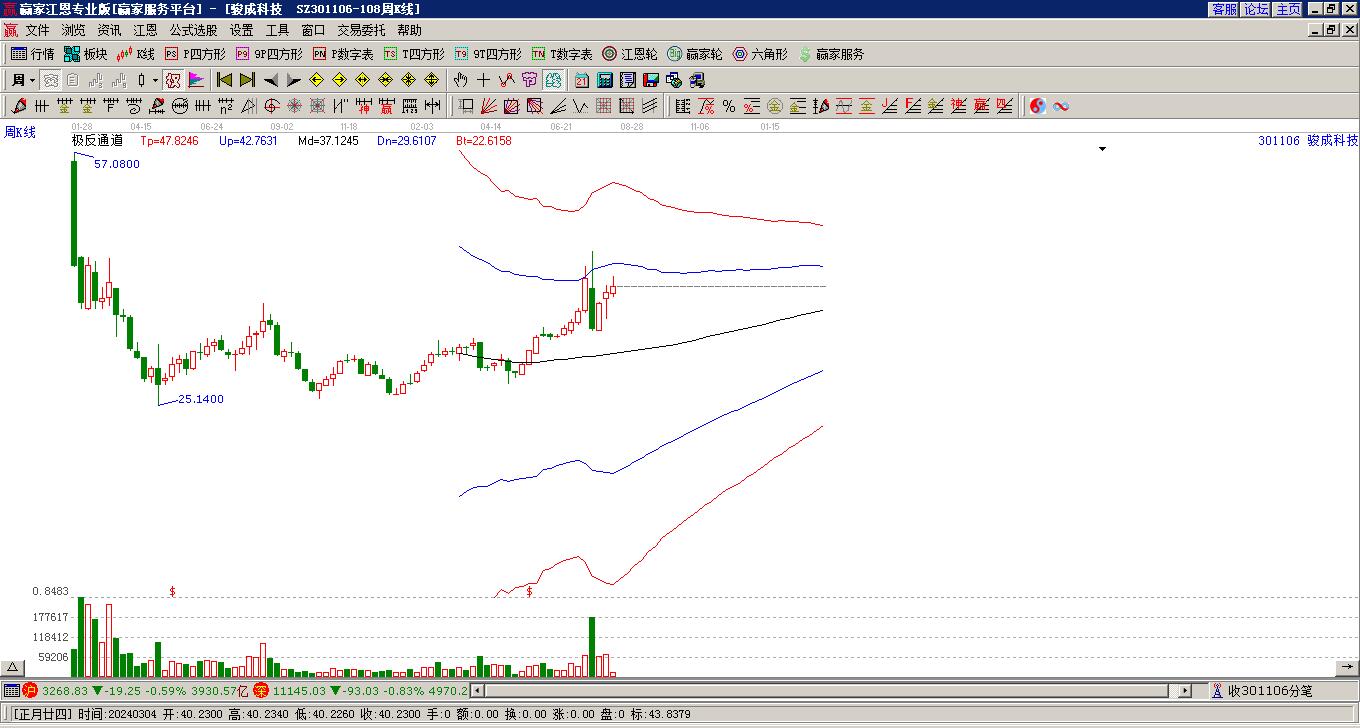The height and width of the screenshot is (728, 1360).
Task: Step chart back with left arrow
Action: [x=270, y=80]
